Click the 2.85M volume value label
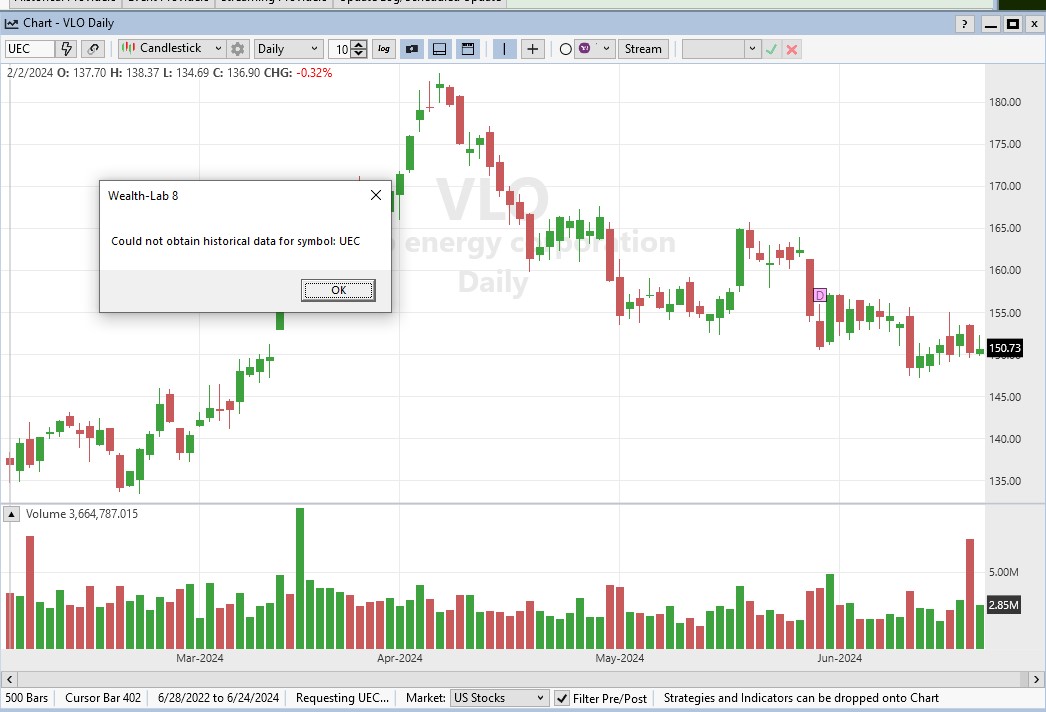The image size is (1046, 712). tap(1003, 605)
